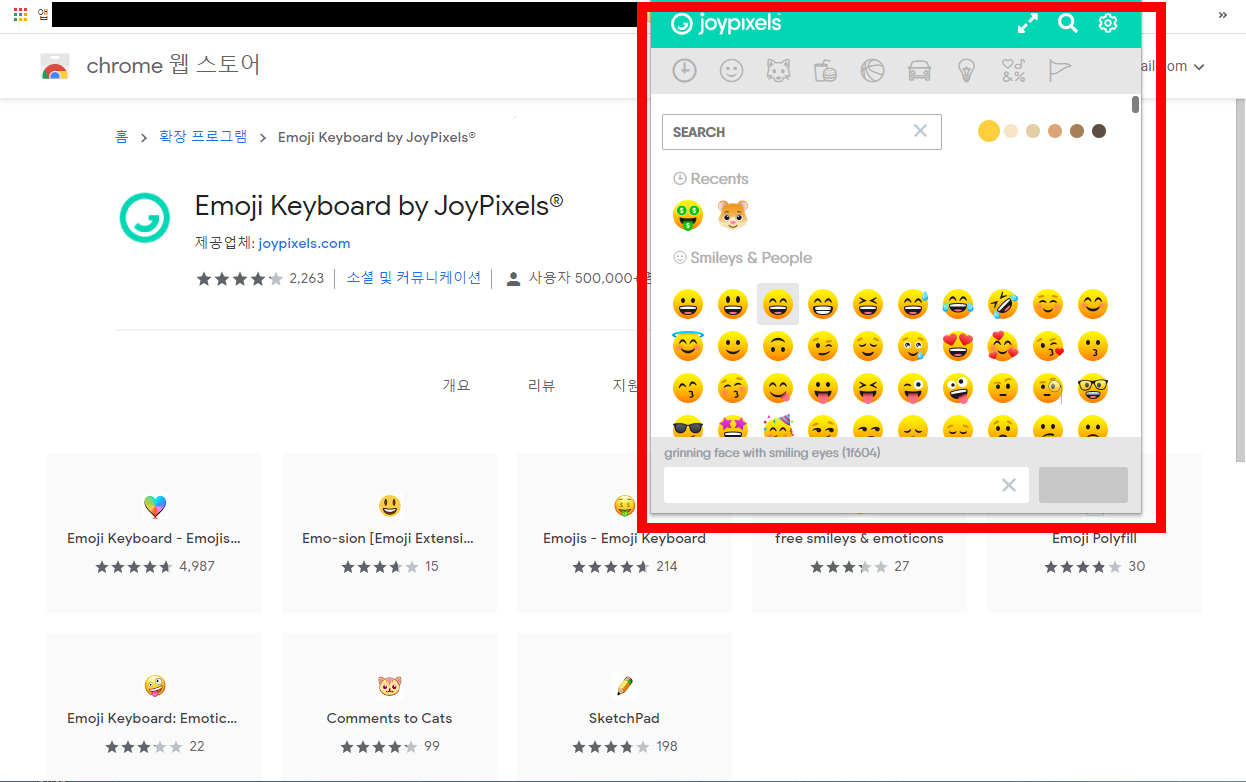The width and height of the screenshot is (1246, 782).
Task: Pick the highlighted grinning face with smiling eyes
Action: (x=778, y=304)
